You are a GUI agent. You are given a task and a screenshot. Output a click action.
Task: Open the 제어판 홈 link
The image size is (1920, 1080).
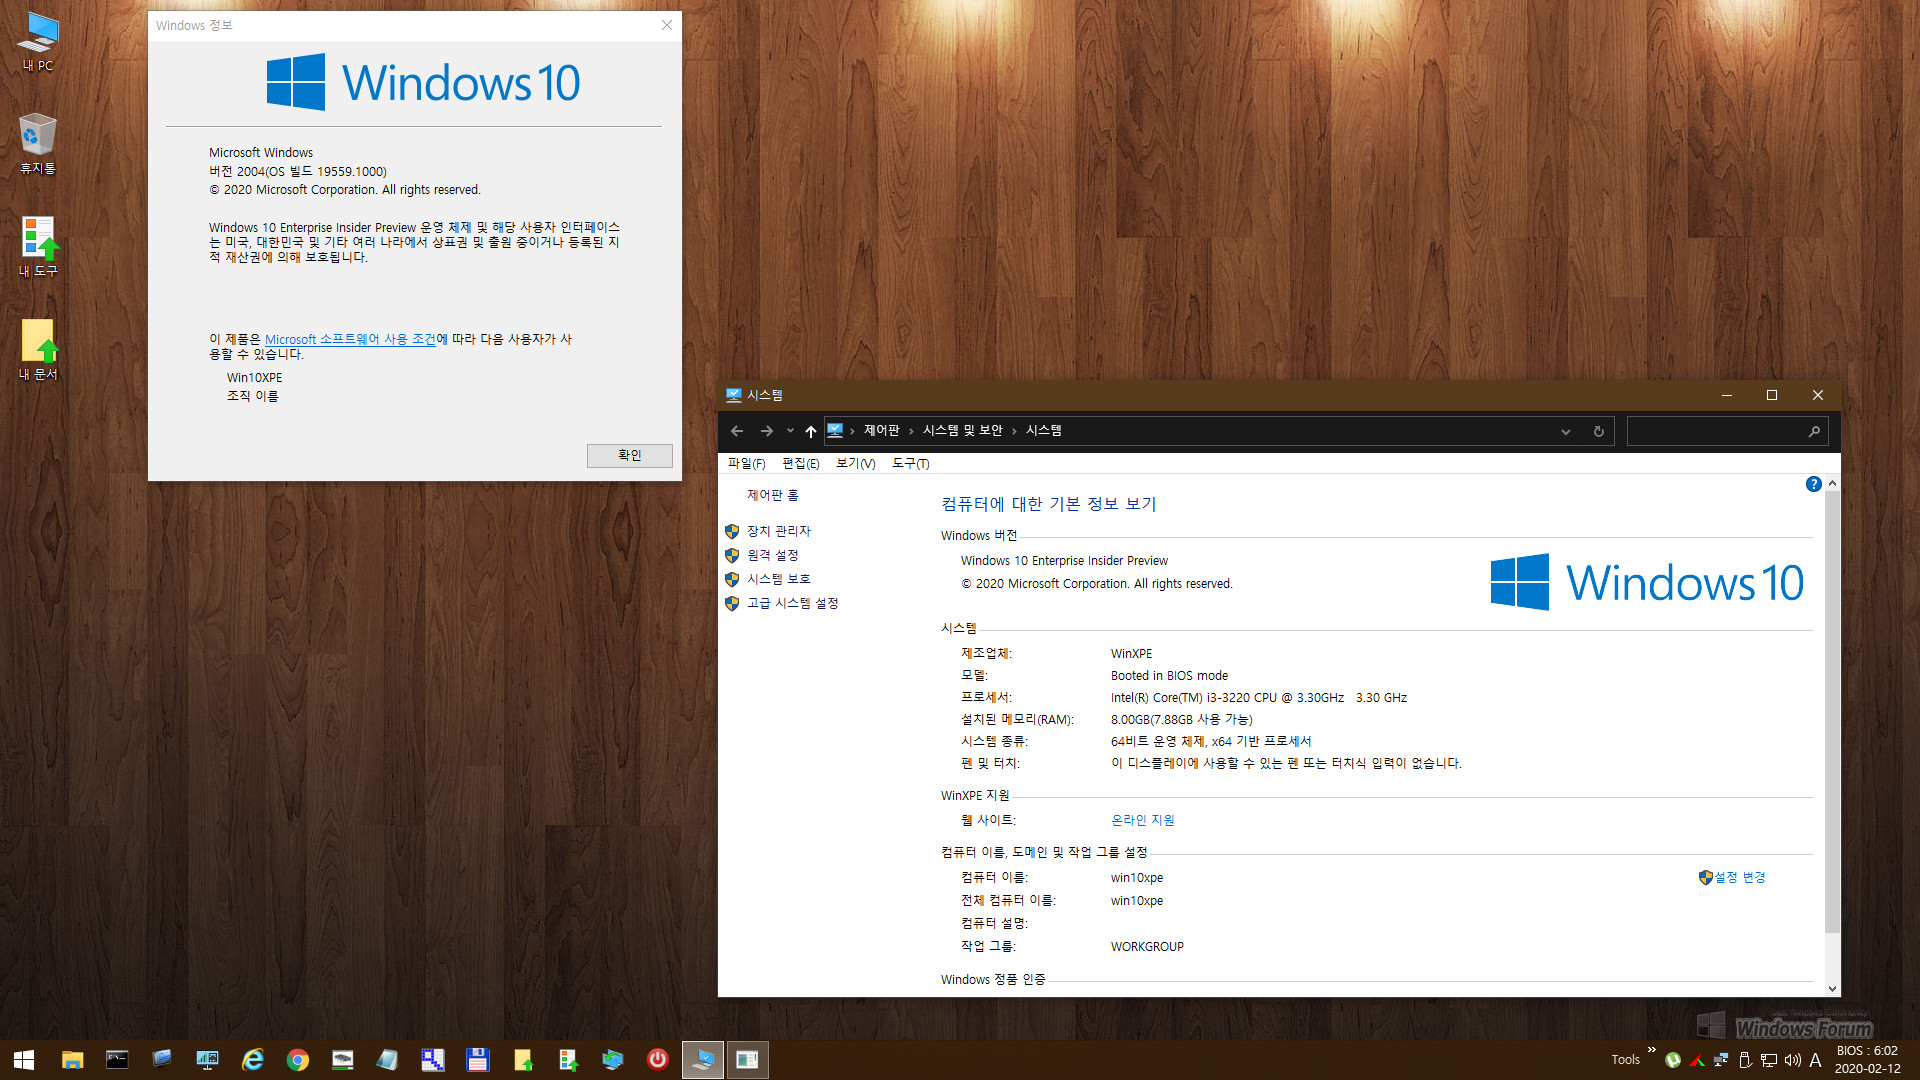[772, 496]
